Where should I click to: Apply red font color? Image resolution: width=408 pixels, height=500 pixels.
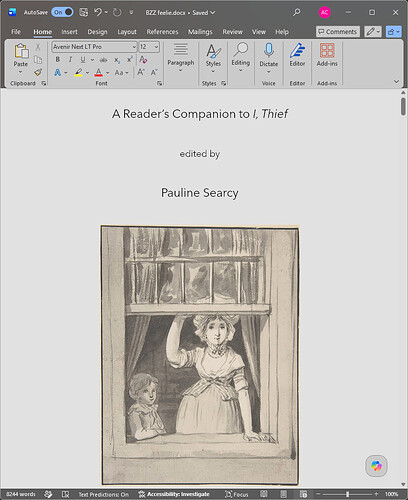tap(99, 72)
